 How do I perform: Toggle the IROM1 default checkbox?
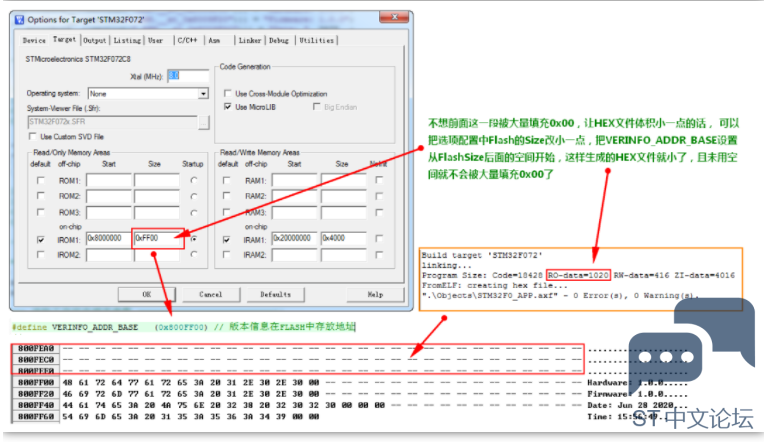[41, 239]
